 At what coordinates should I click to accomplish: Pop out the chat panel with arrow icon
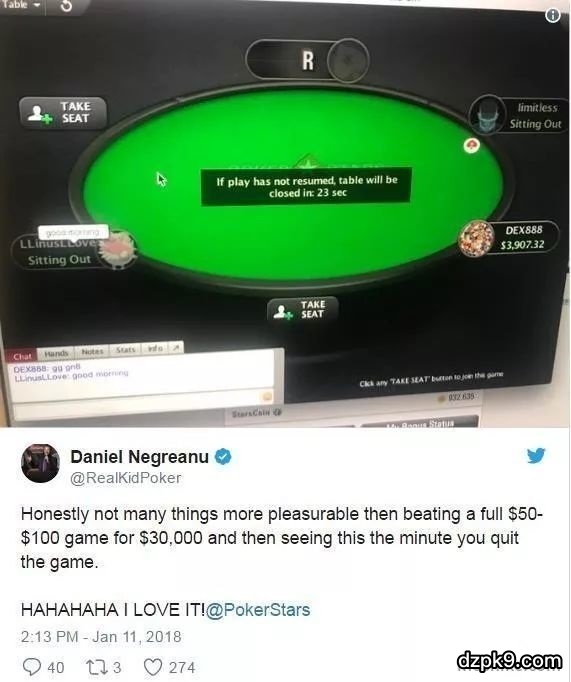click(x=176, y=348)
